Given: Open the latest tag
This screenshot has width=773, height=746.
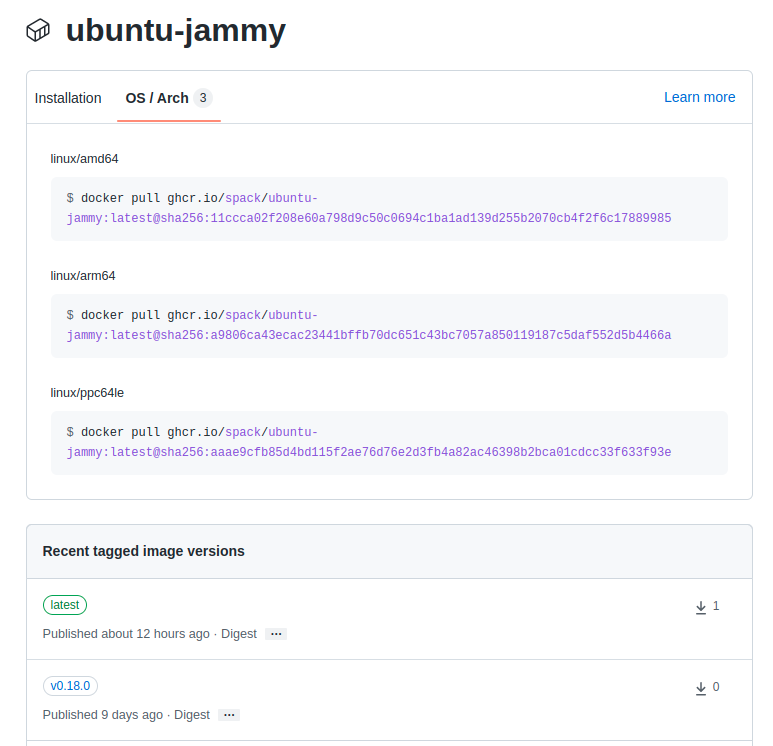Looking at the screenshot, I should (65, 605).
